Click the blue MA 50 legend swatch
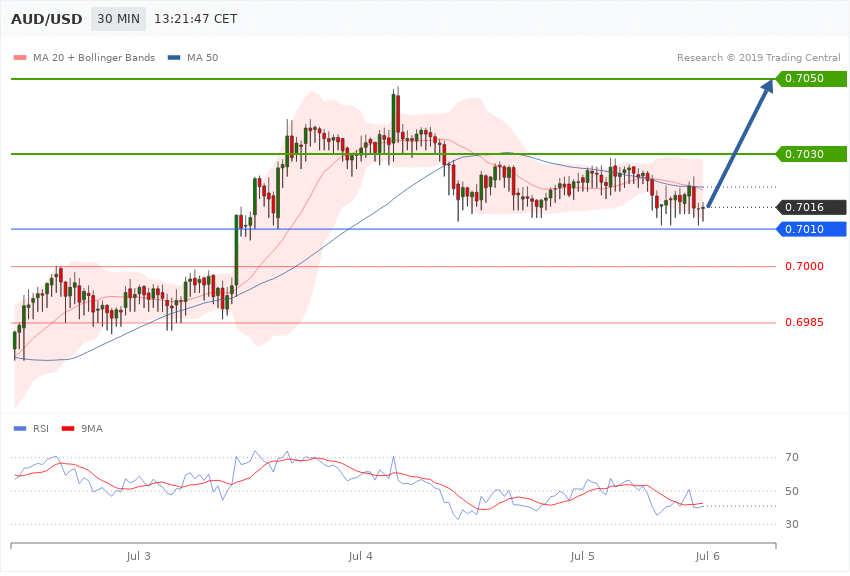Screen dimensions: 850x576 (x=174, y=57)
